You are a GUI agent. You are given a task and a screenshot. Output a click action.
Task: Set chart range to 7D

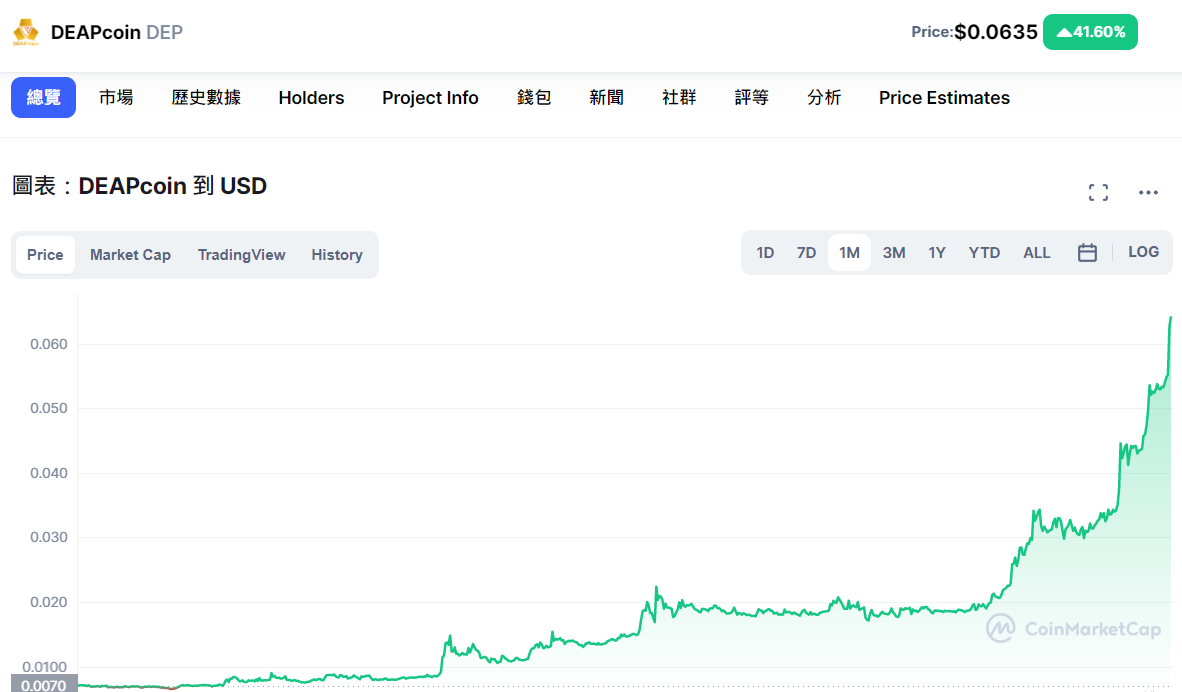(807, 253)
